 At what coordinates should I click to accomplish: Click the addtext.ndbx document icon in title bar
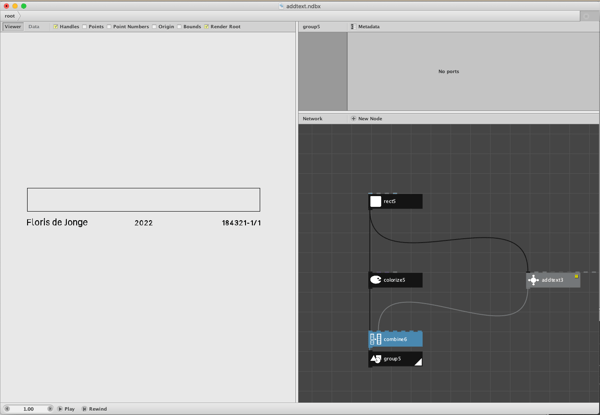tap(282, 6)
